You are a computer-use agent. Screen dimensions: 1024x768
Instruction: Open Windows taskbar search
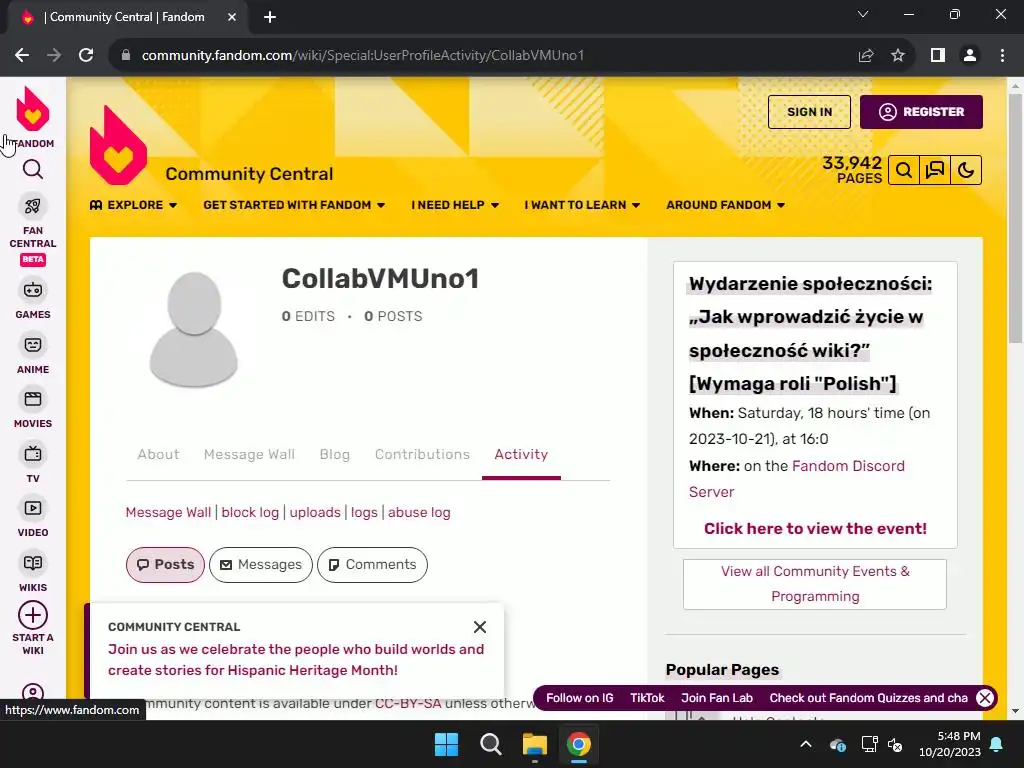(x=490, y=744)
